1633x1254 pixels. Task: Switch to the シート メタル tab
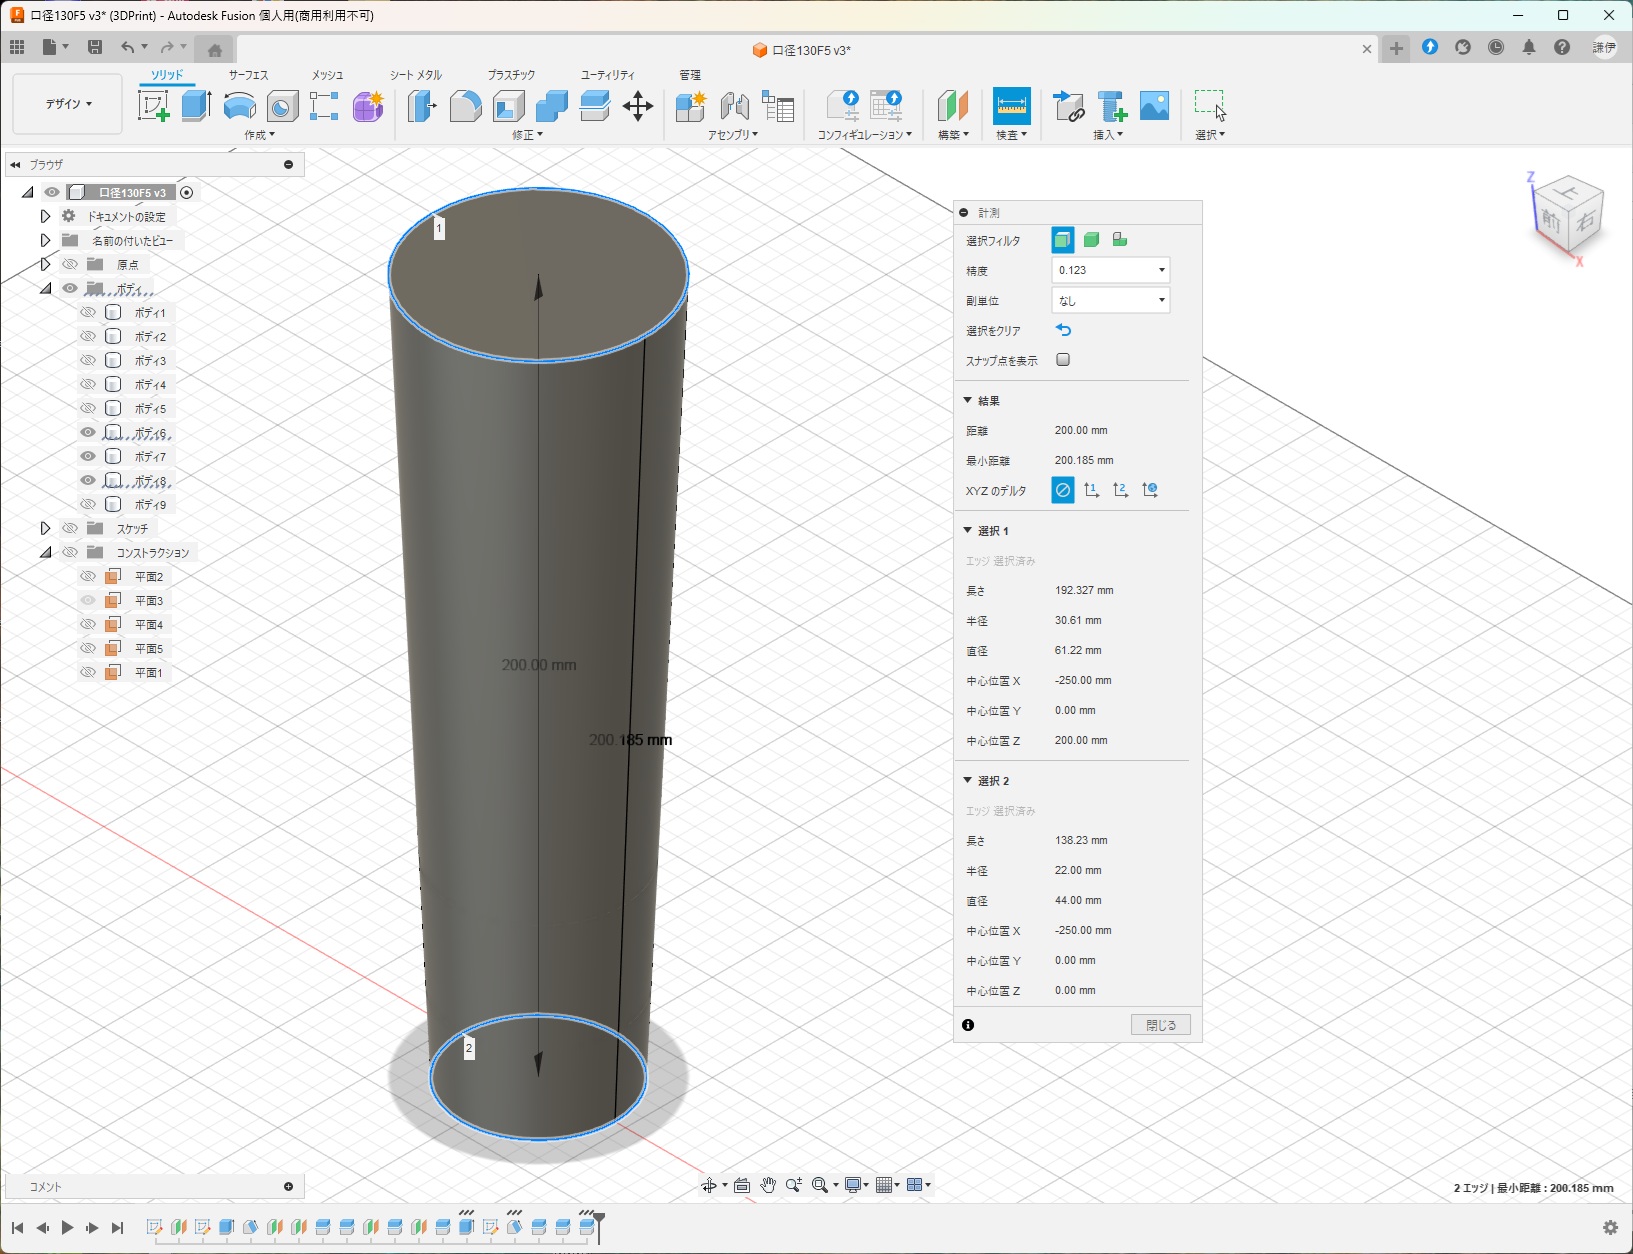tap(415, 75)
